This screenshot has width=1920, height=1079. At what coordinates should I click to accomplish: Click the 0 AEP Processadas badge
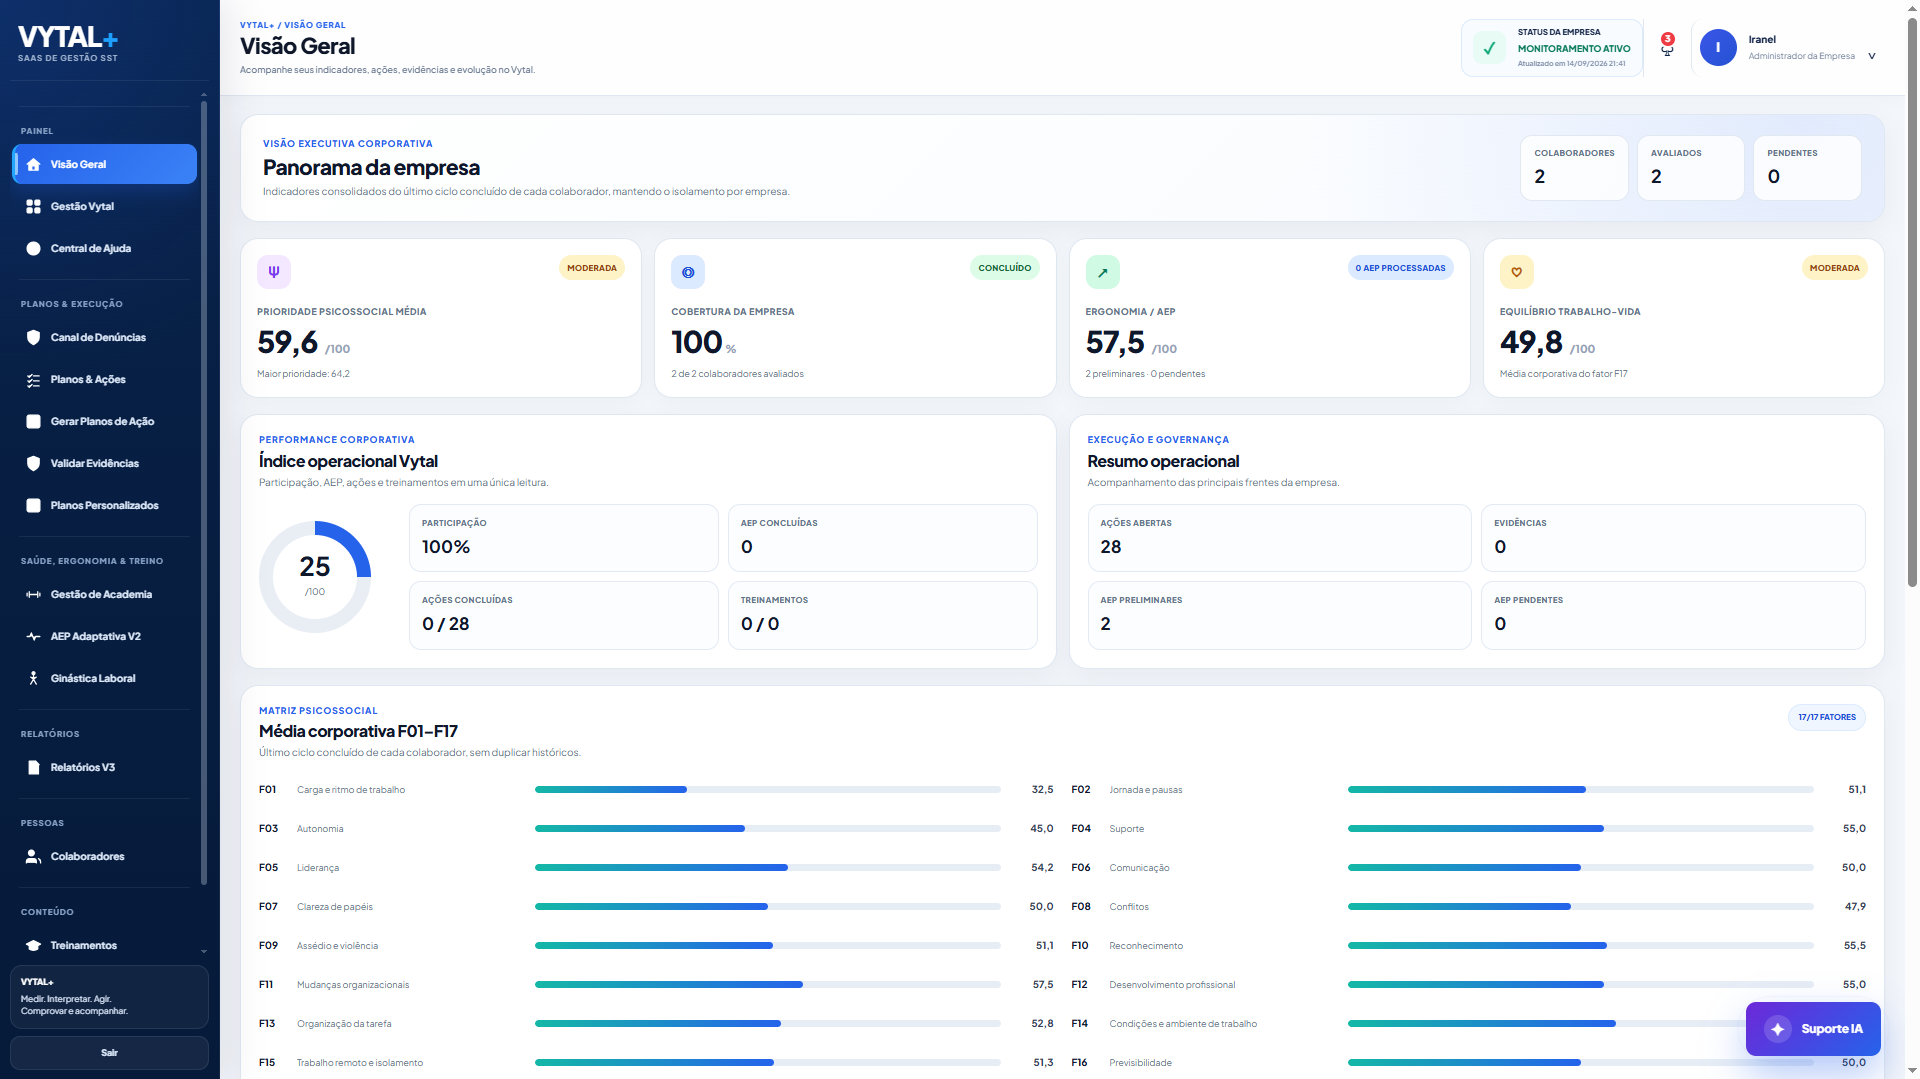click(x=1400, y=268)
